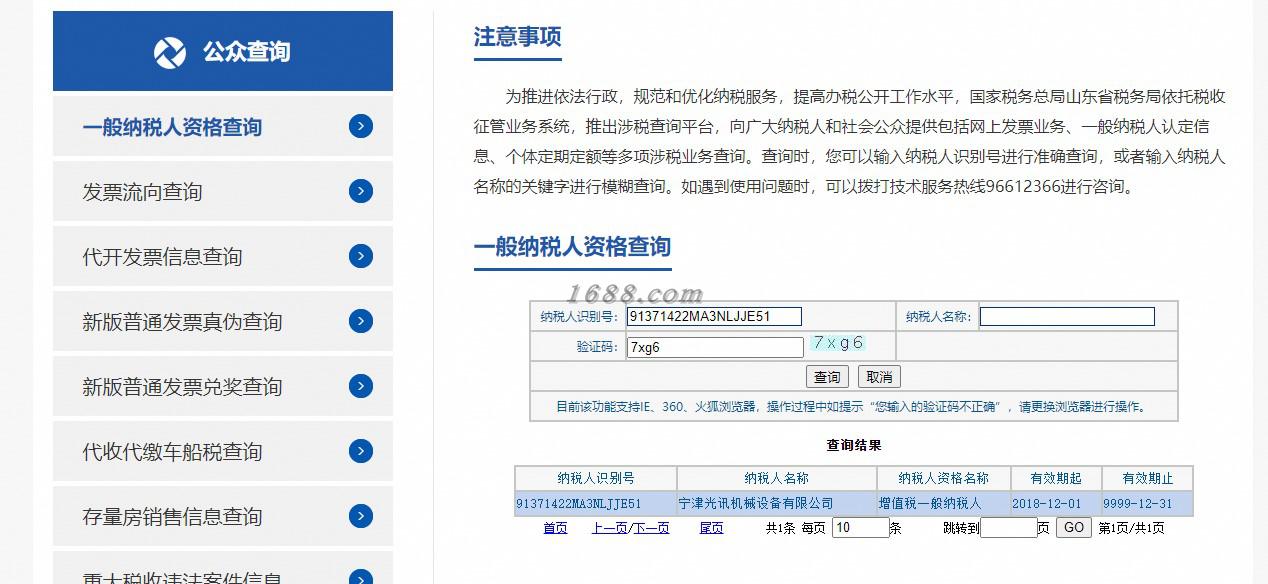1268x584 pixels.
Task: Focus the 验证码 input field
Action: tap(715, 347)
